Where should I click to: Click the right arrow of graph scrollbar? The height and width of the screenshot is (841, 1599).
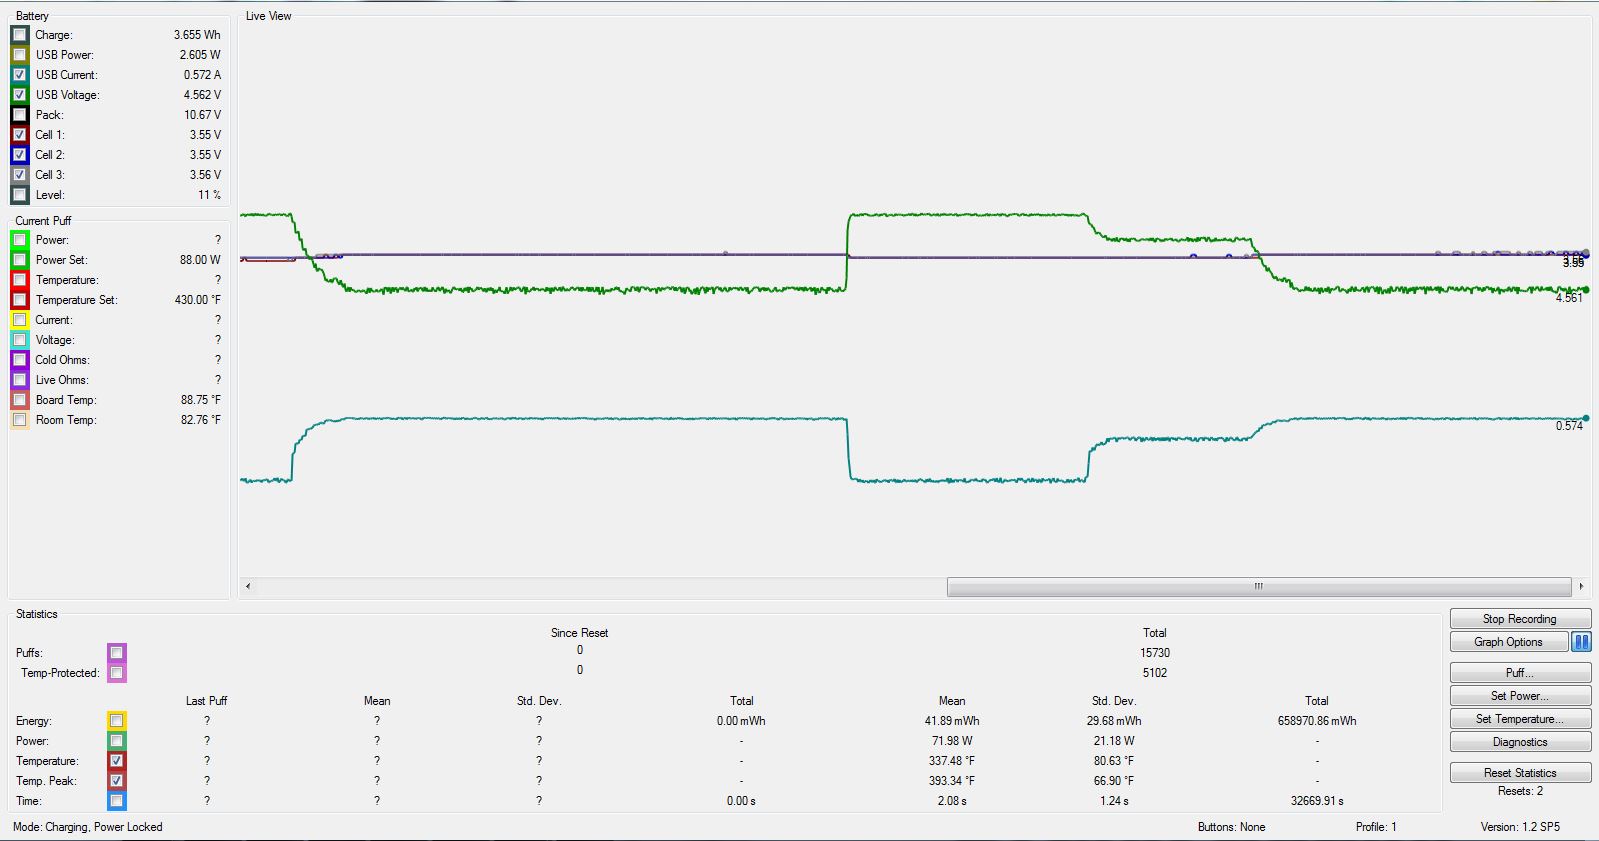point(1581,586)
